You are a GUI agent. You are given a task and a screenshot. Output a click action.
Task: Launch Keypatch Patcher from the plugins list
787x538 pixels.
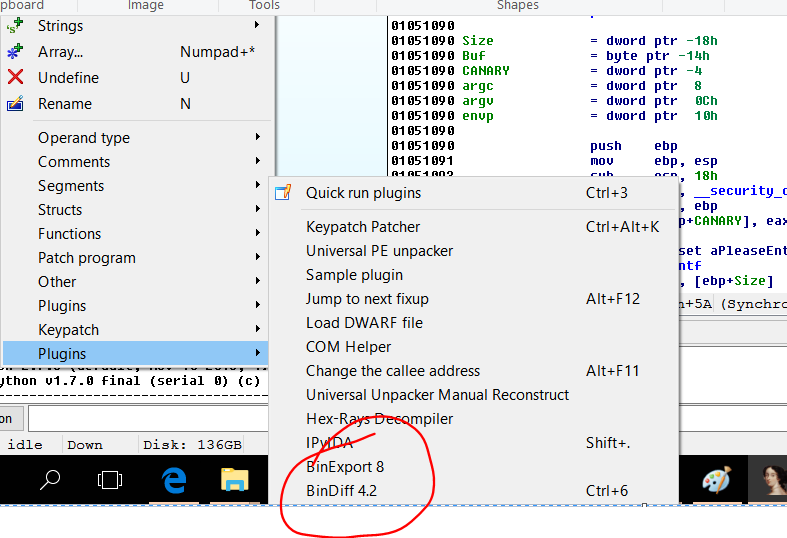tap(363, 227)
